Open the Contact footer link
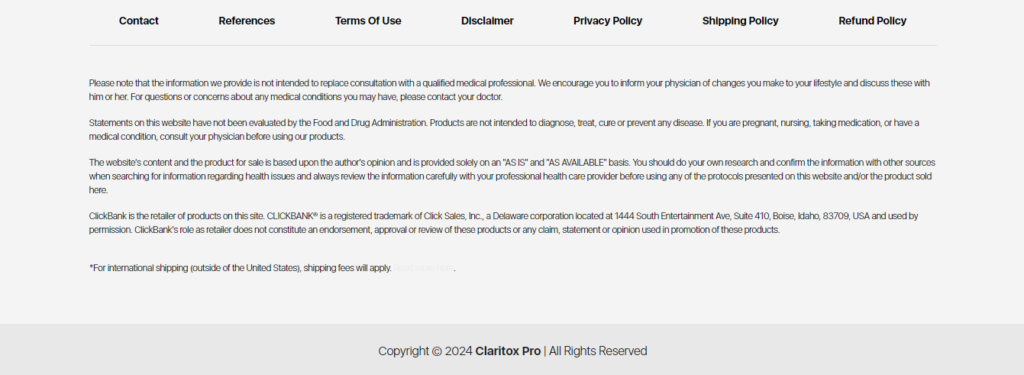This screenshot has height=375, width=1024. click(x=138, y=21)
